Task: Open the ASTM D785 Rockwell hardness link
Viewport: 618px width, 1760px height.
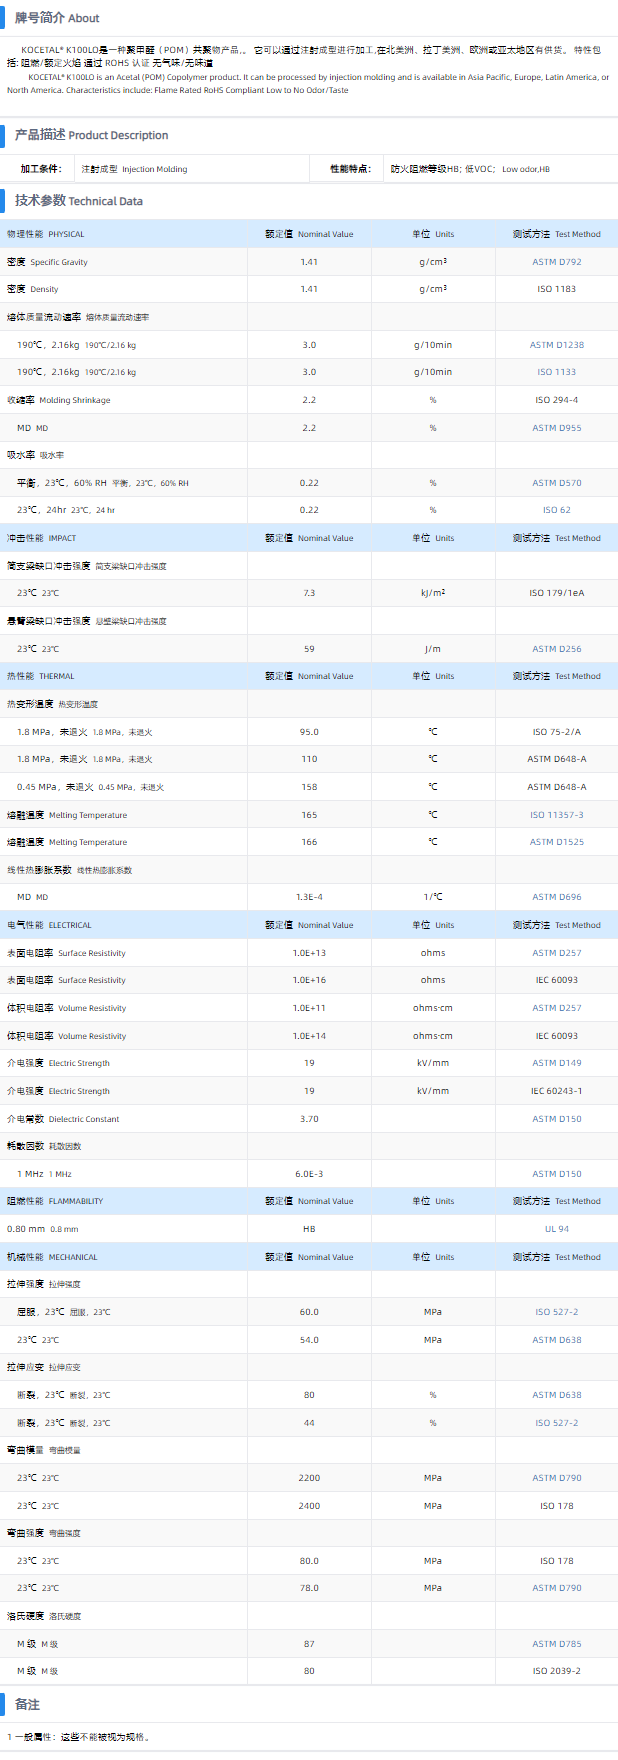Action: point(556,1644)
